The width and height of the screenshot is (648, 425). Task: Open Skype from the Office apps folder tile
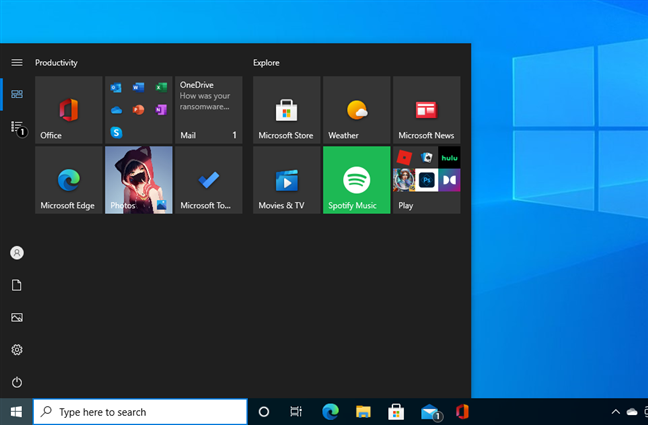click(116, 132)
